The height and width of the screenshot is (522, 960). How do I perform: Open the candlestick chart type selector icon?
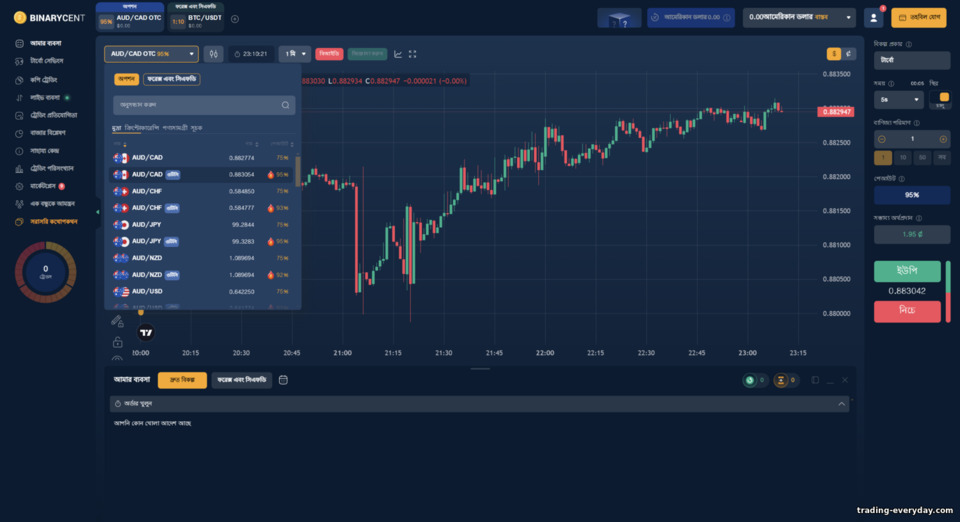click(x=213, y=54)
